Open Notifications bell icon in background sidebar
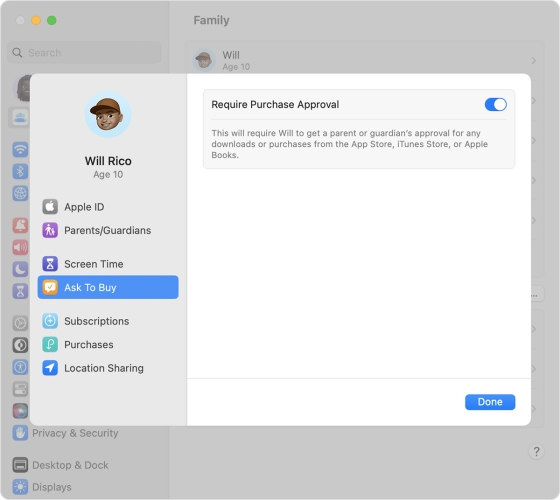 click(x=20, y=225)
